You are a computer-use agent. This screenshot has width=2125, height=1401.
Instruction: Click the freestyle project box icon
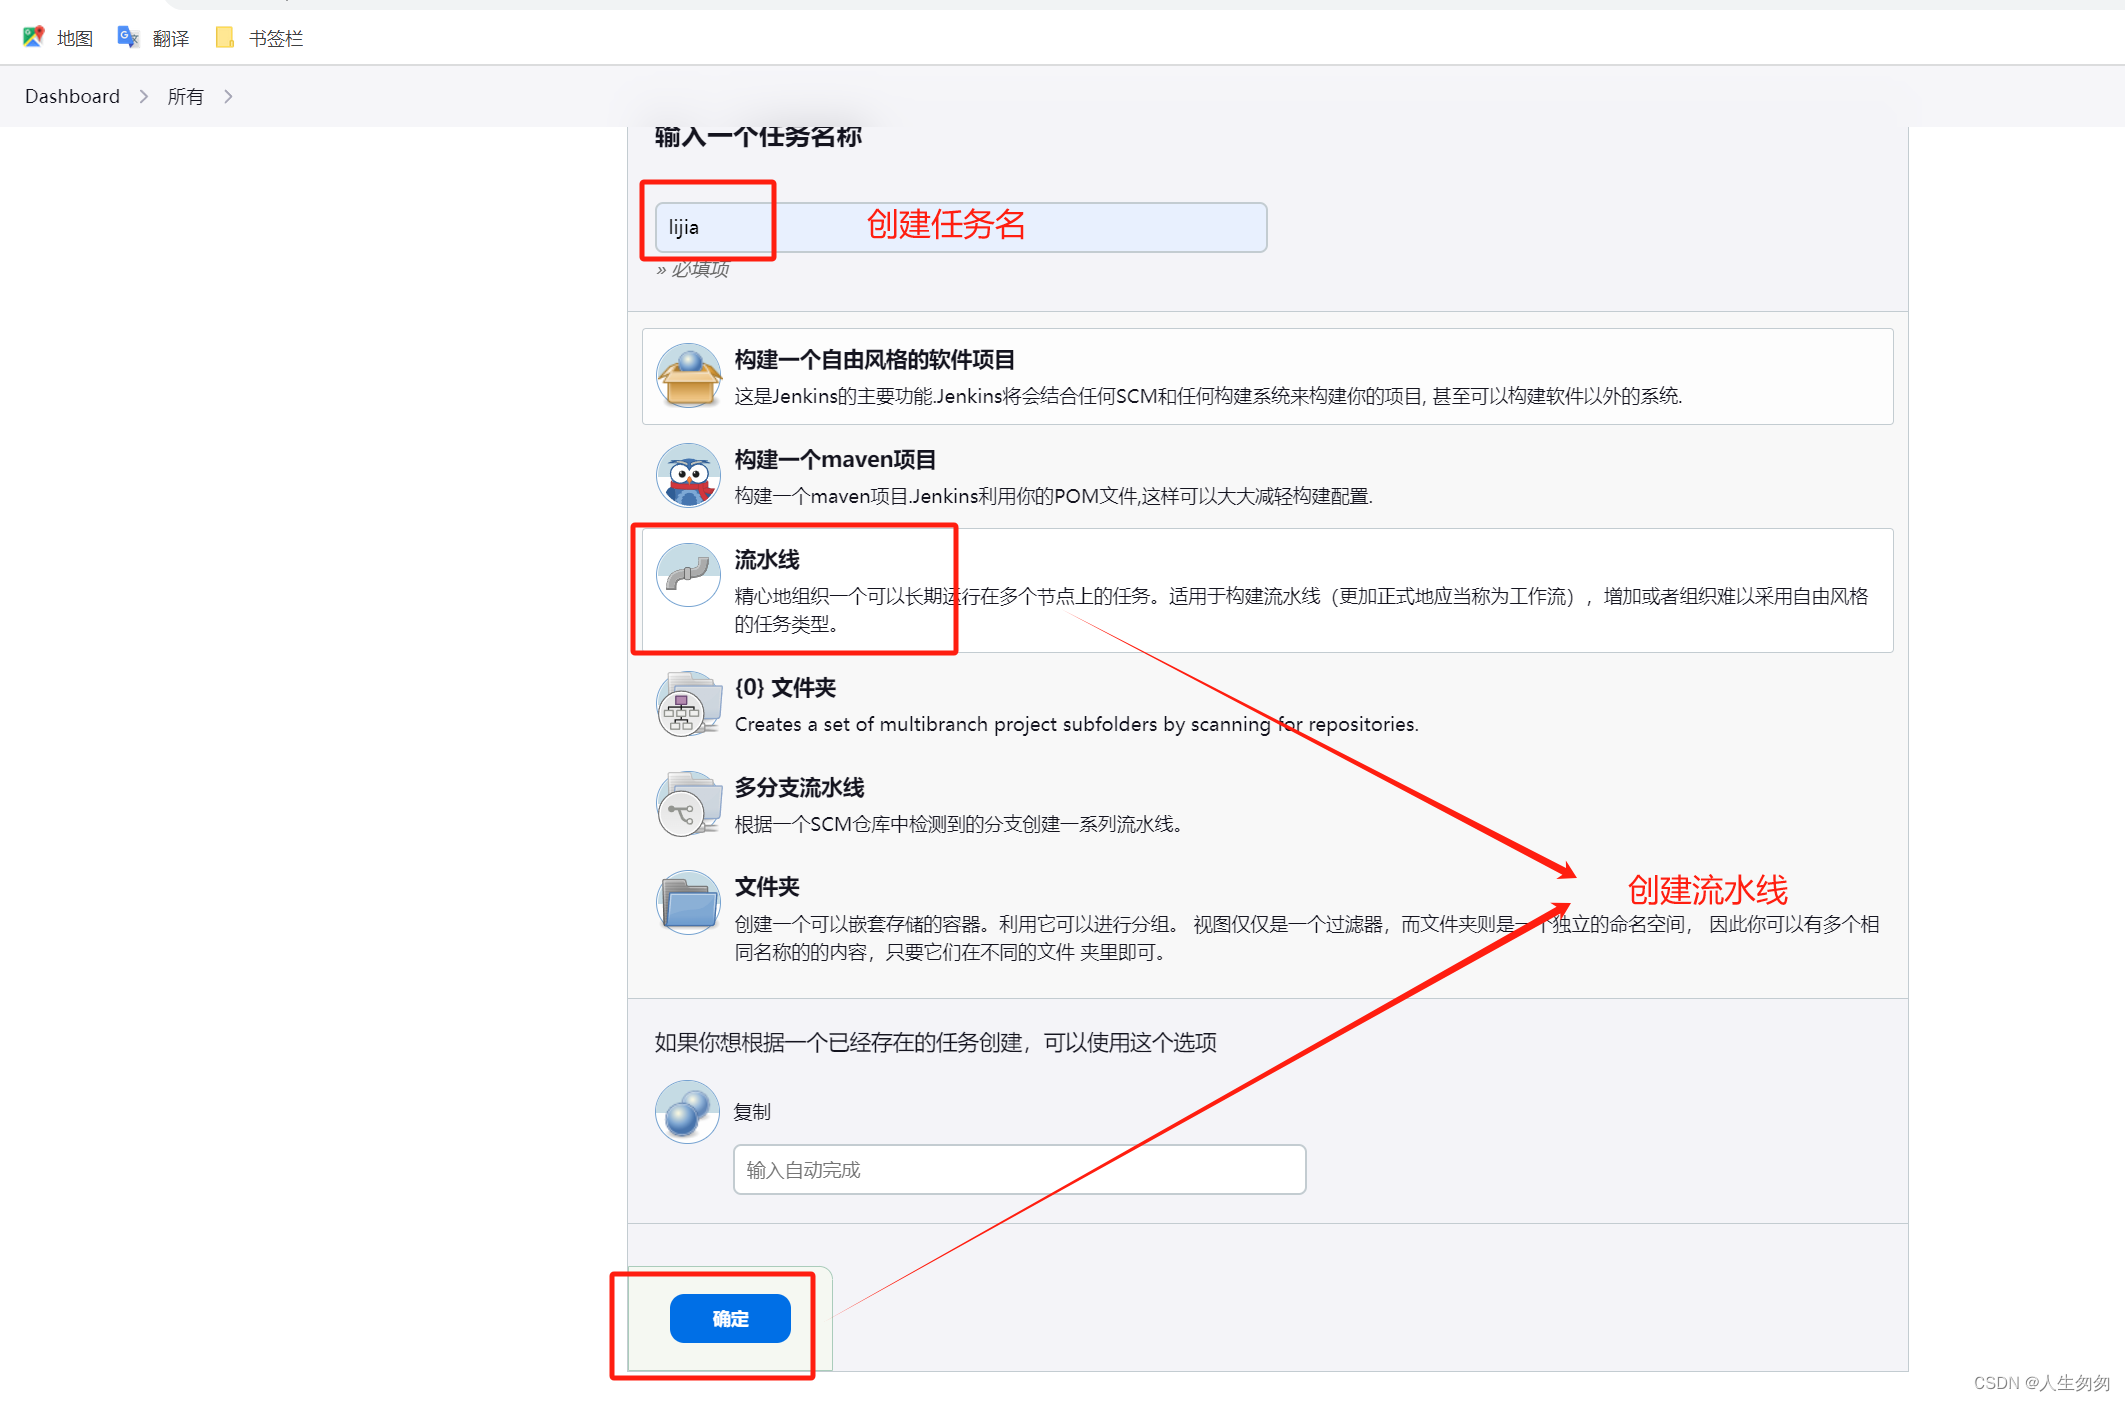coord(688,376)
